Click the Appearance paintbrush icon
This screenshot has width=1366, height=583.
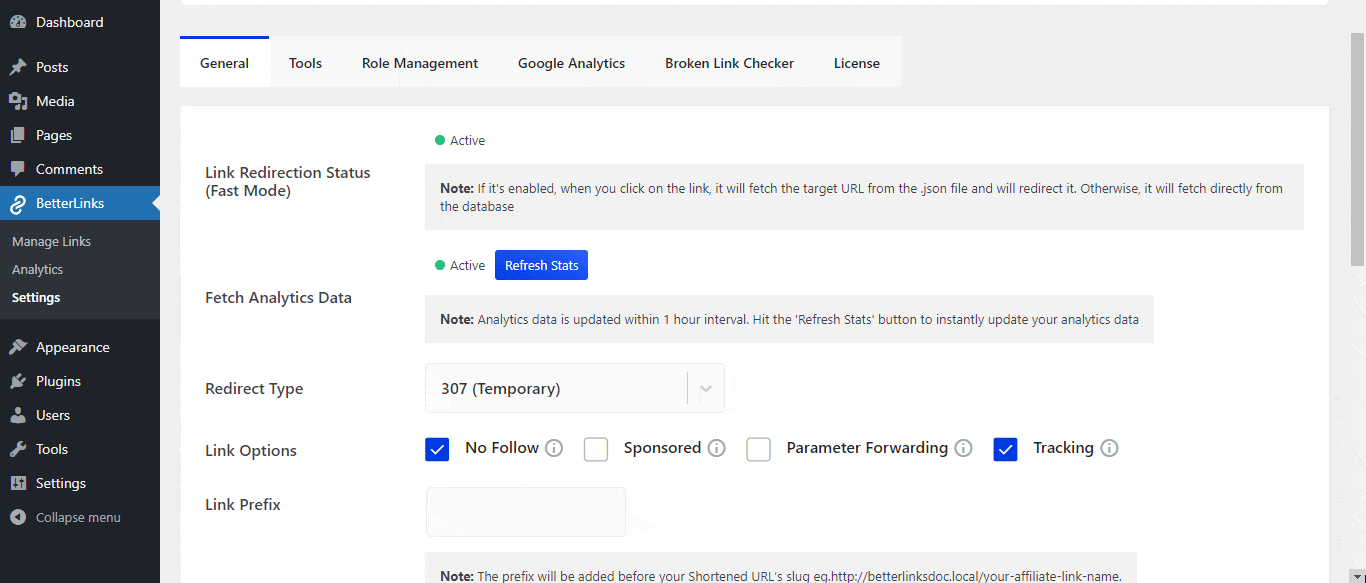[x=18, y=347]
